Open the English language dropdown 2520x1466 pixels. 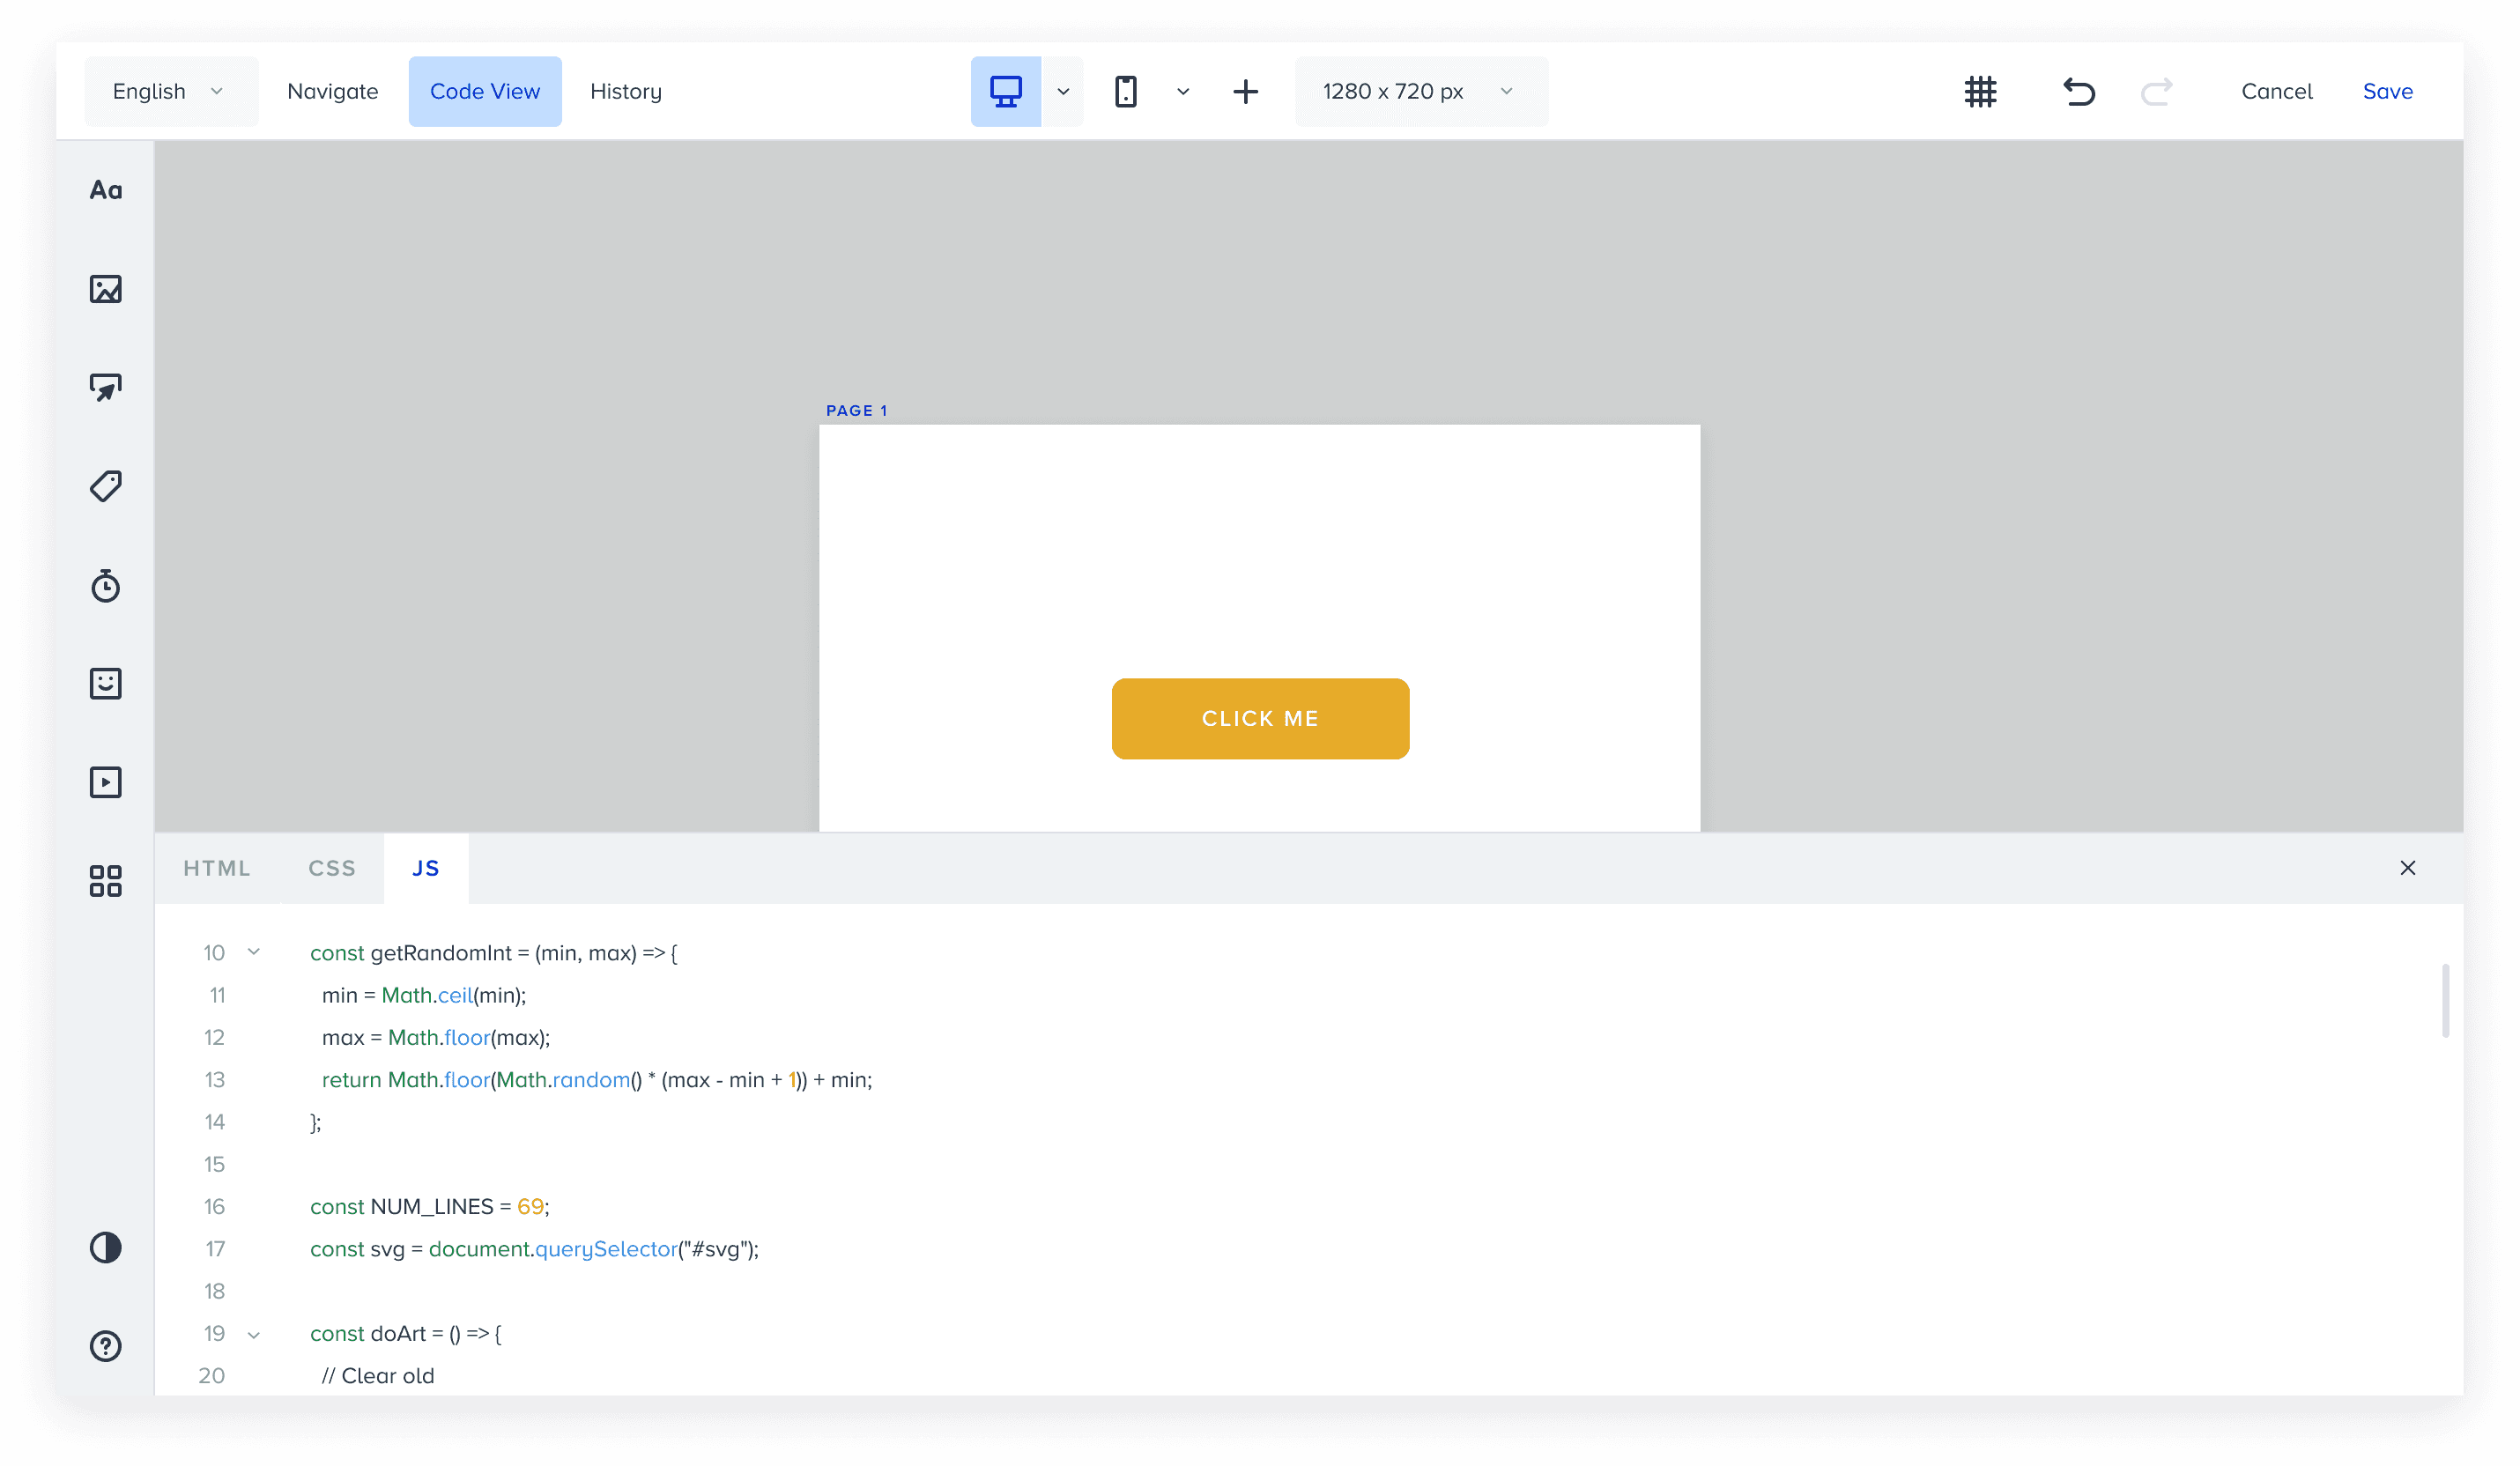click(x=169, y=92)
